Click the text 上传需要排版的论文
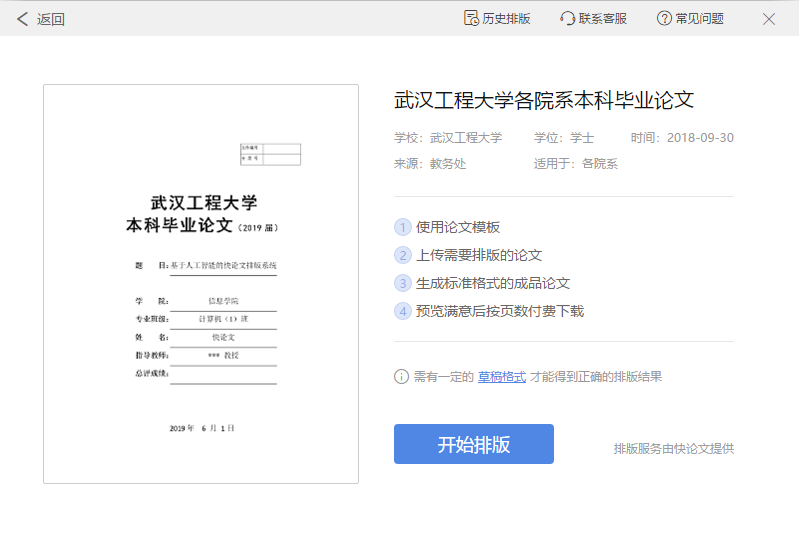 click(x=479, y=255)
